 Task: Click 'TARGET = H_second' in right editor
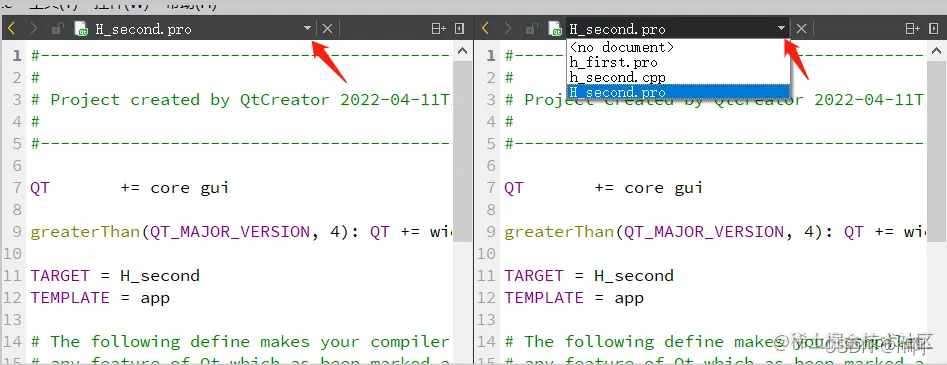[589, 276]
